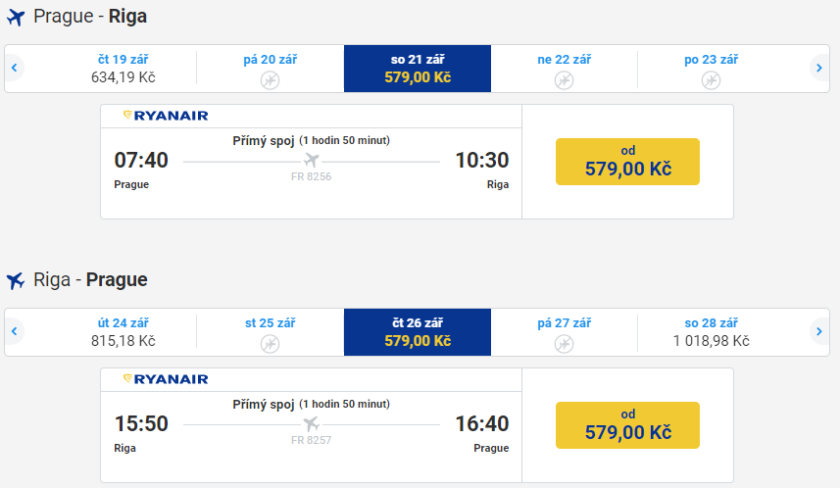Show earlier outbound dates with left arrow
840x488 pixels.
coord(15,68)
